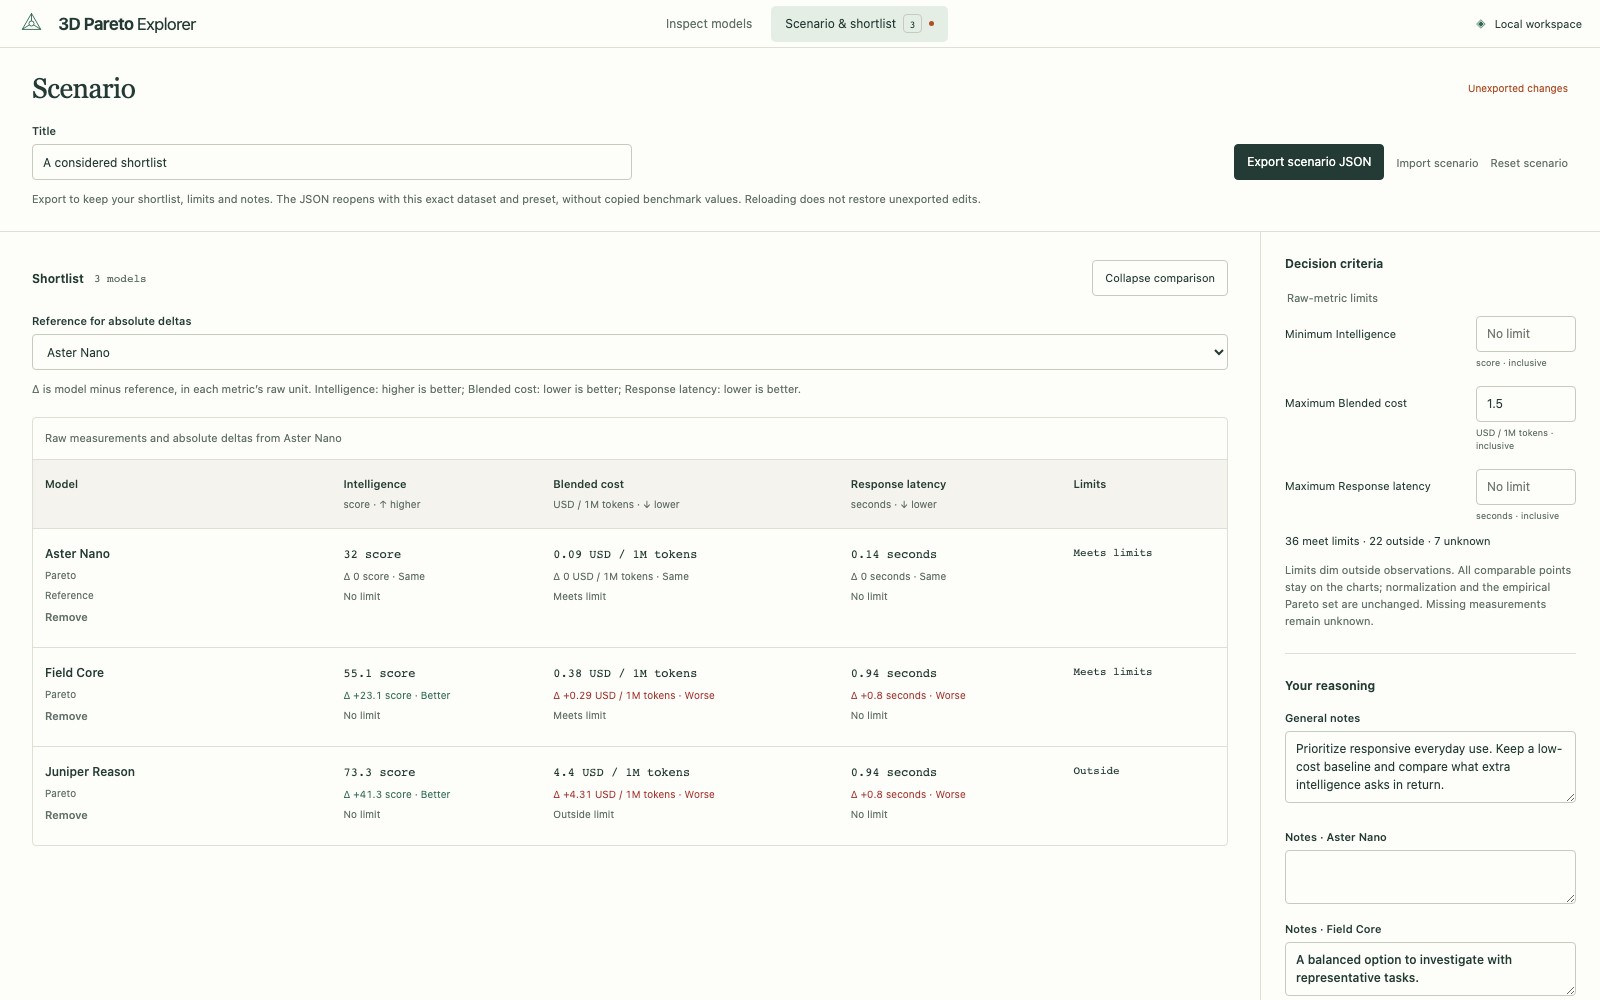Remove Field Core from shortlist
The height and width of the screenshot is (1000, 1600).
(66, 716)
